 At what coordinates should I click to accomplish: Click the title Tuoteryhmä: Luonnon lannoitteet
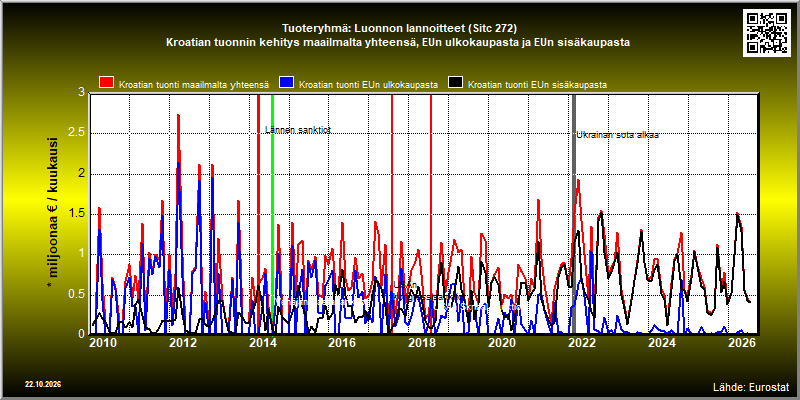[399, 28]
